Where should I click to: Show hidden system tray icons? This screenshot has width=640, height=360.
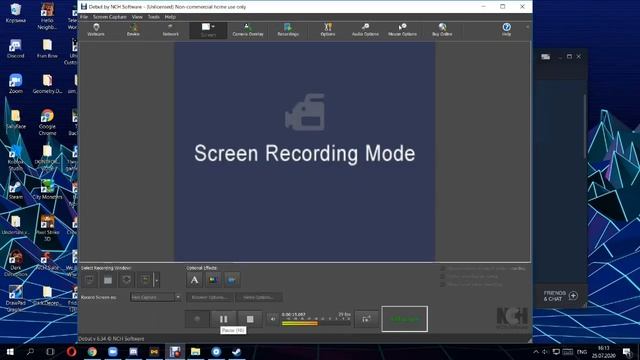536,352
